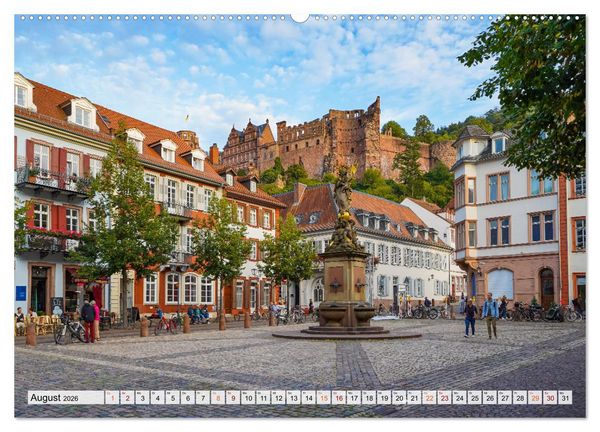The image size is (600, 432).
Task: Select date 10 in the calendar strip
Action: pos(248,398)
